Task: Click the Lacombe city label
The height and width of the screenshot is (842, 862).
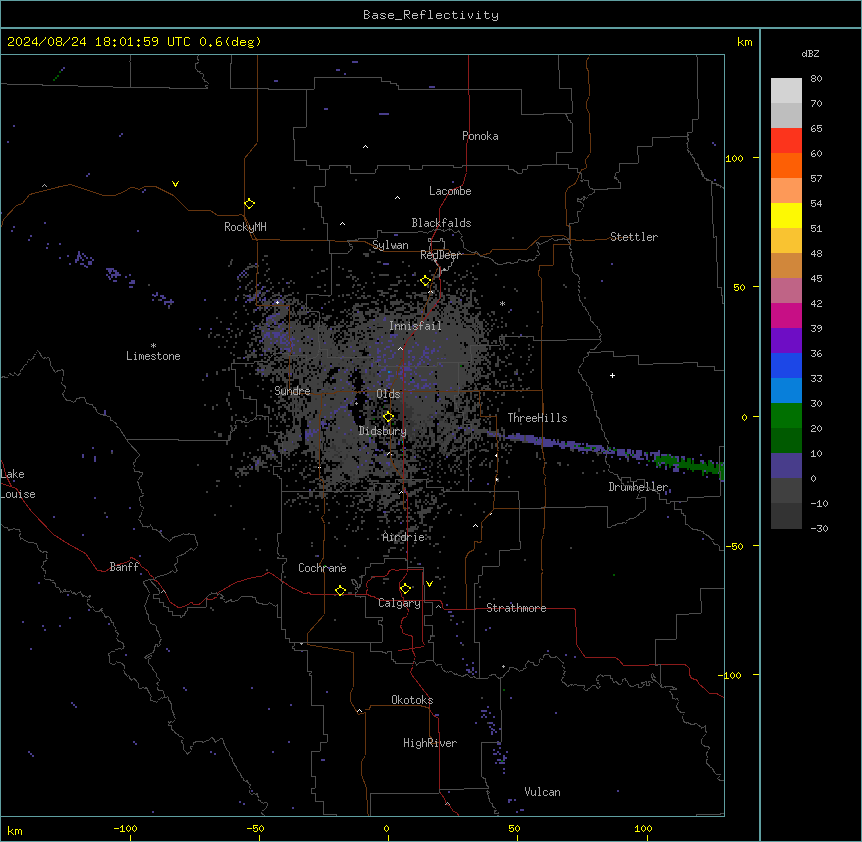Action: pos(450,191)
